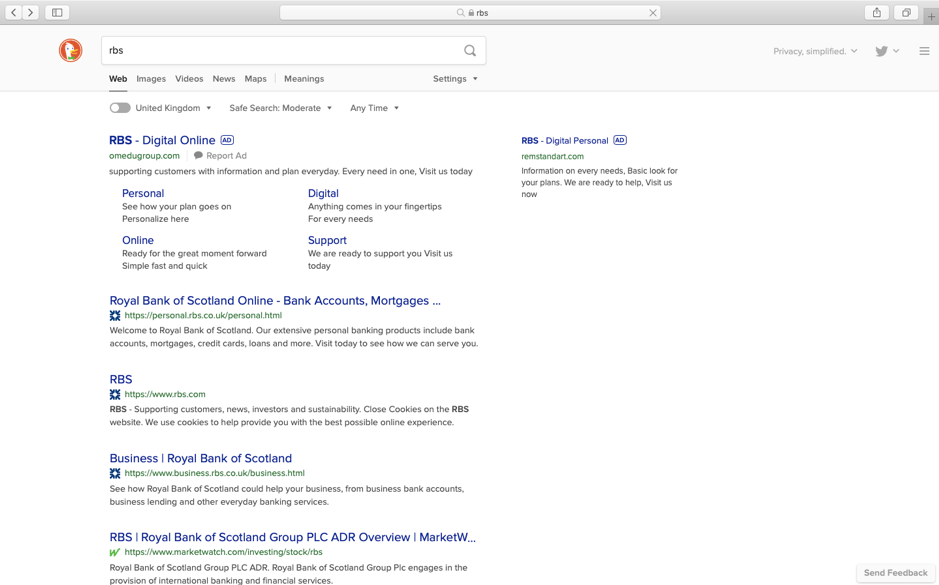Click the AD badge beside Digital Personal

(620, 140)
